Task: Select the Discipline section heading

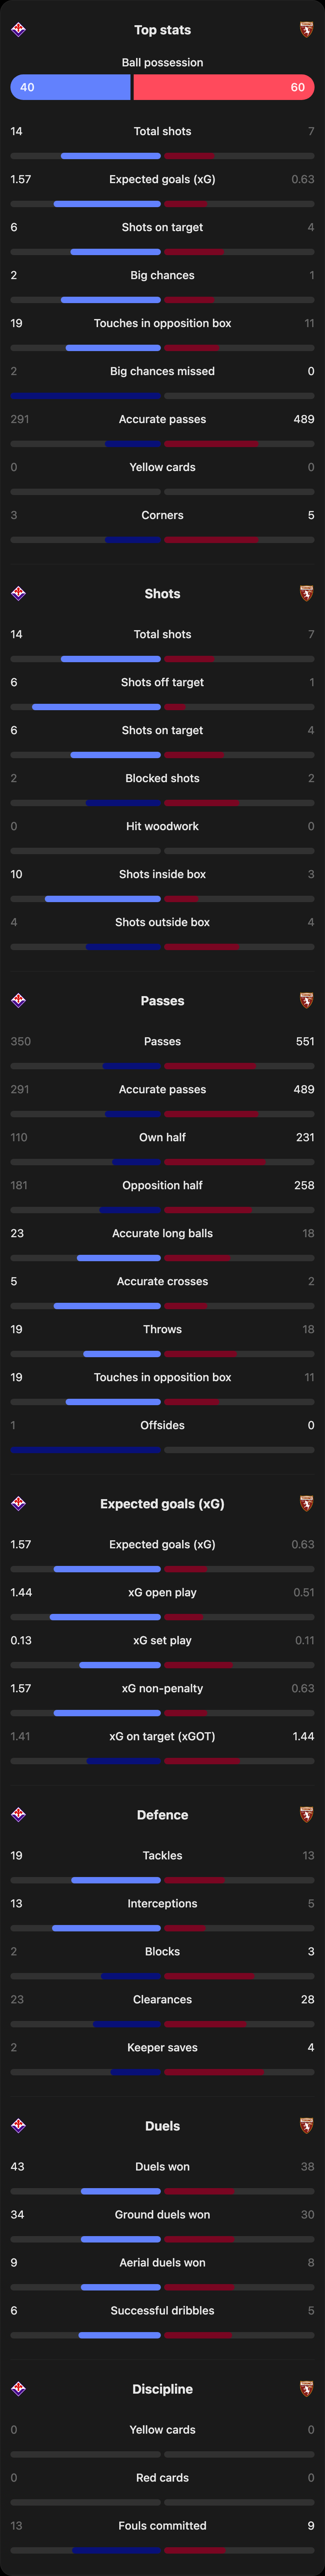Action: point(162,2388)
